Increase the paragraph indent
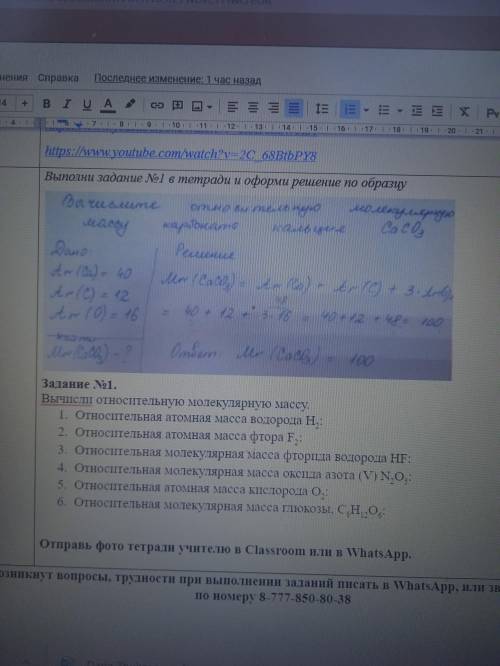This screenshot has width=500, height=666. click(437, 111)
